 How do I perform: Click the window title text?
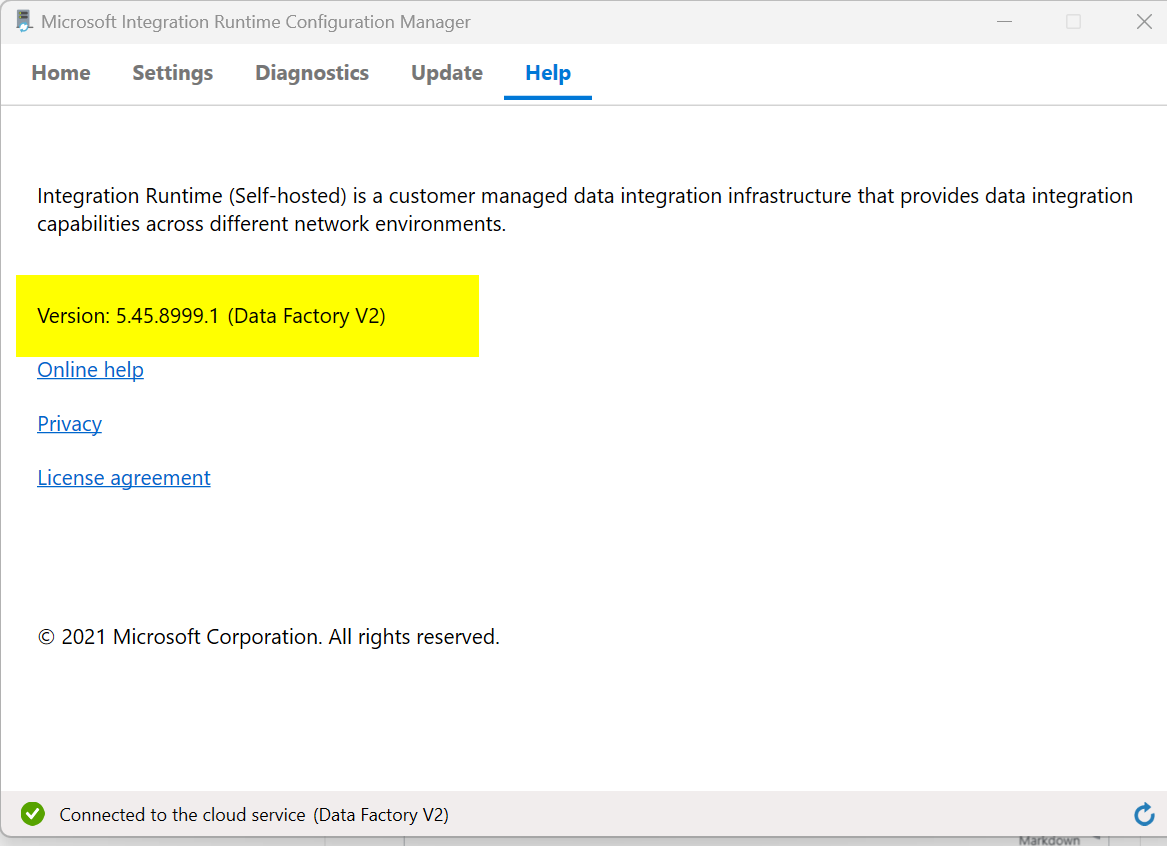255,22
